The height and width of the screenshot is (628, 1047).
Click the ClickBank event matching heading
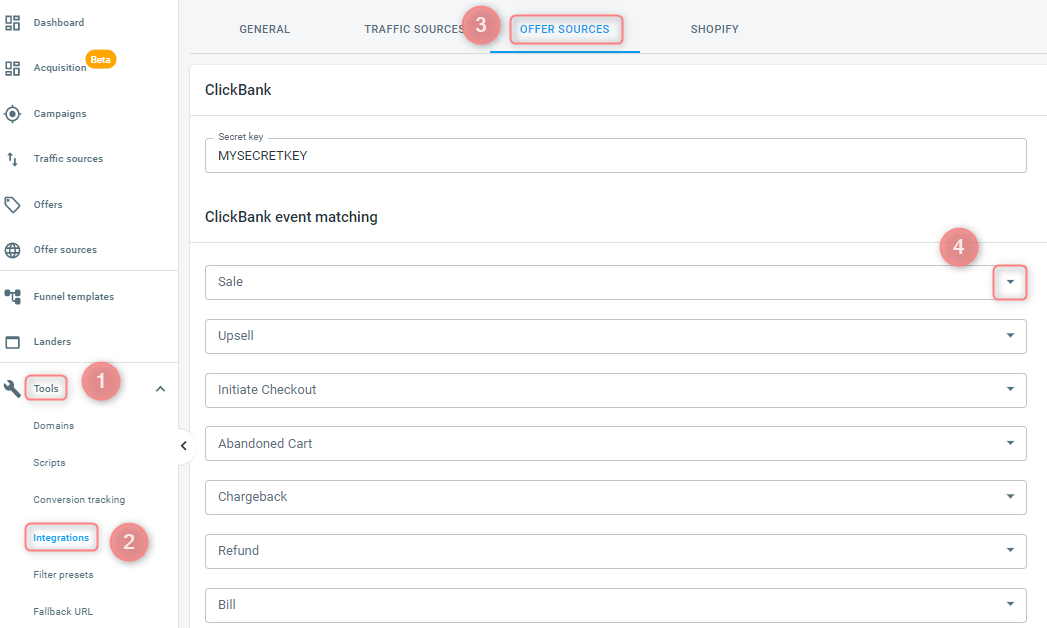(x=291, y=217)
